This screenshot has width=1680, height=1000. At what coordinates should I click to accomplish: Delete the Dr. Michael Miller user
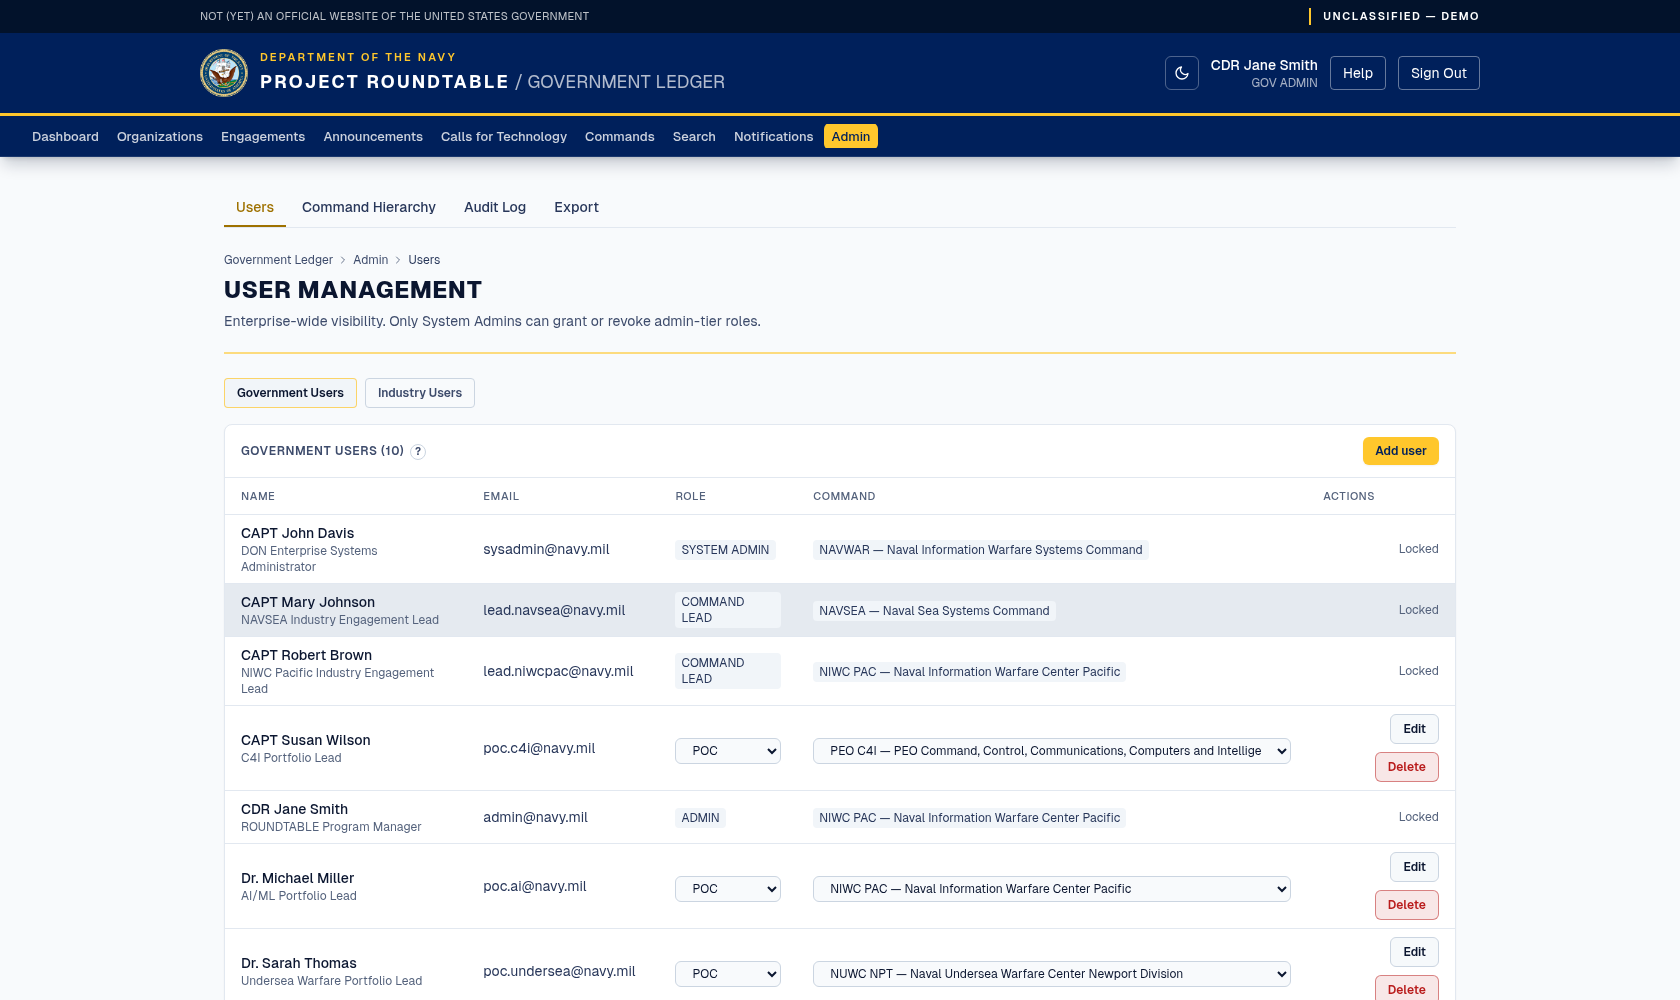click(1406, 905)
